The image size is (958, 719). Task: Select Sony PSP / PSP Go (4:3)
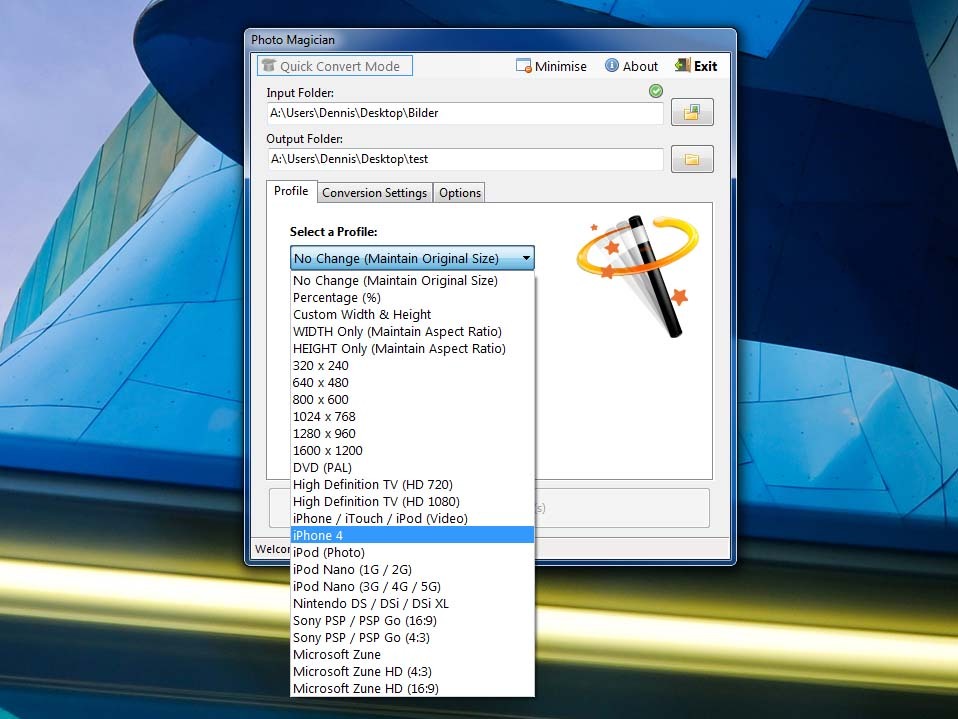point(412,638)
